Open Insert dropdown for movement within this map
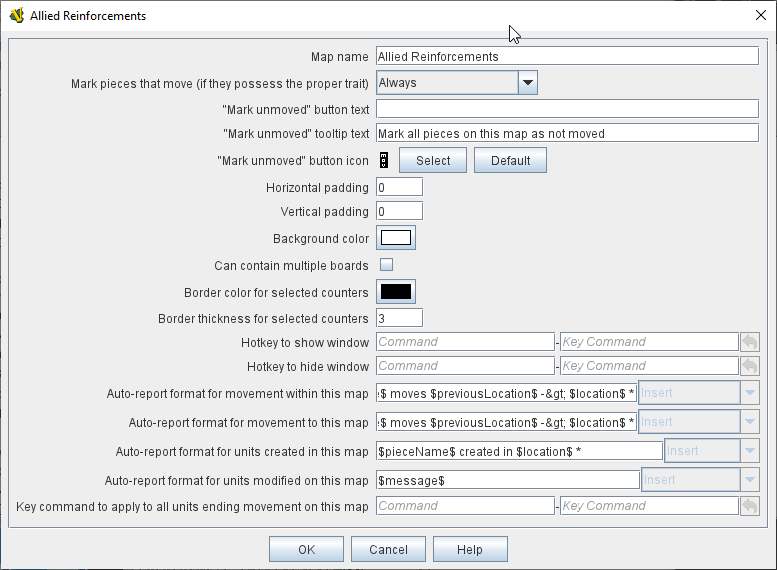This screenshot has height=570, width=777. click(749, 393)
